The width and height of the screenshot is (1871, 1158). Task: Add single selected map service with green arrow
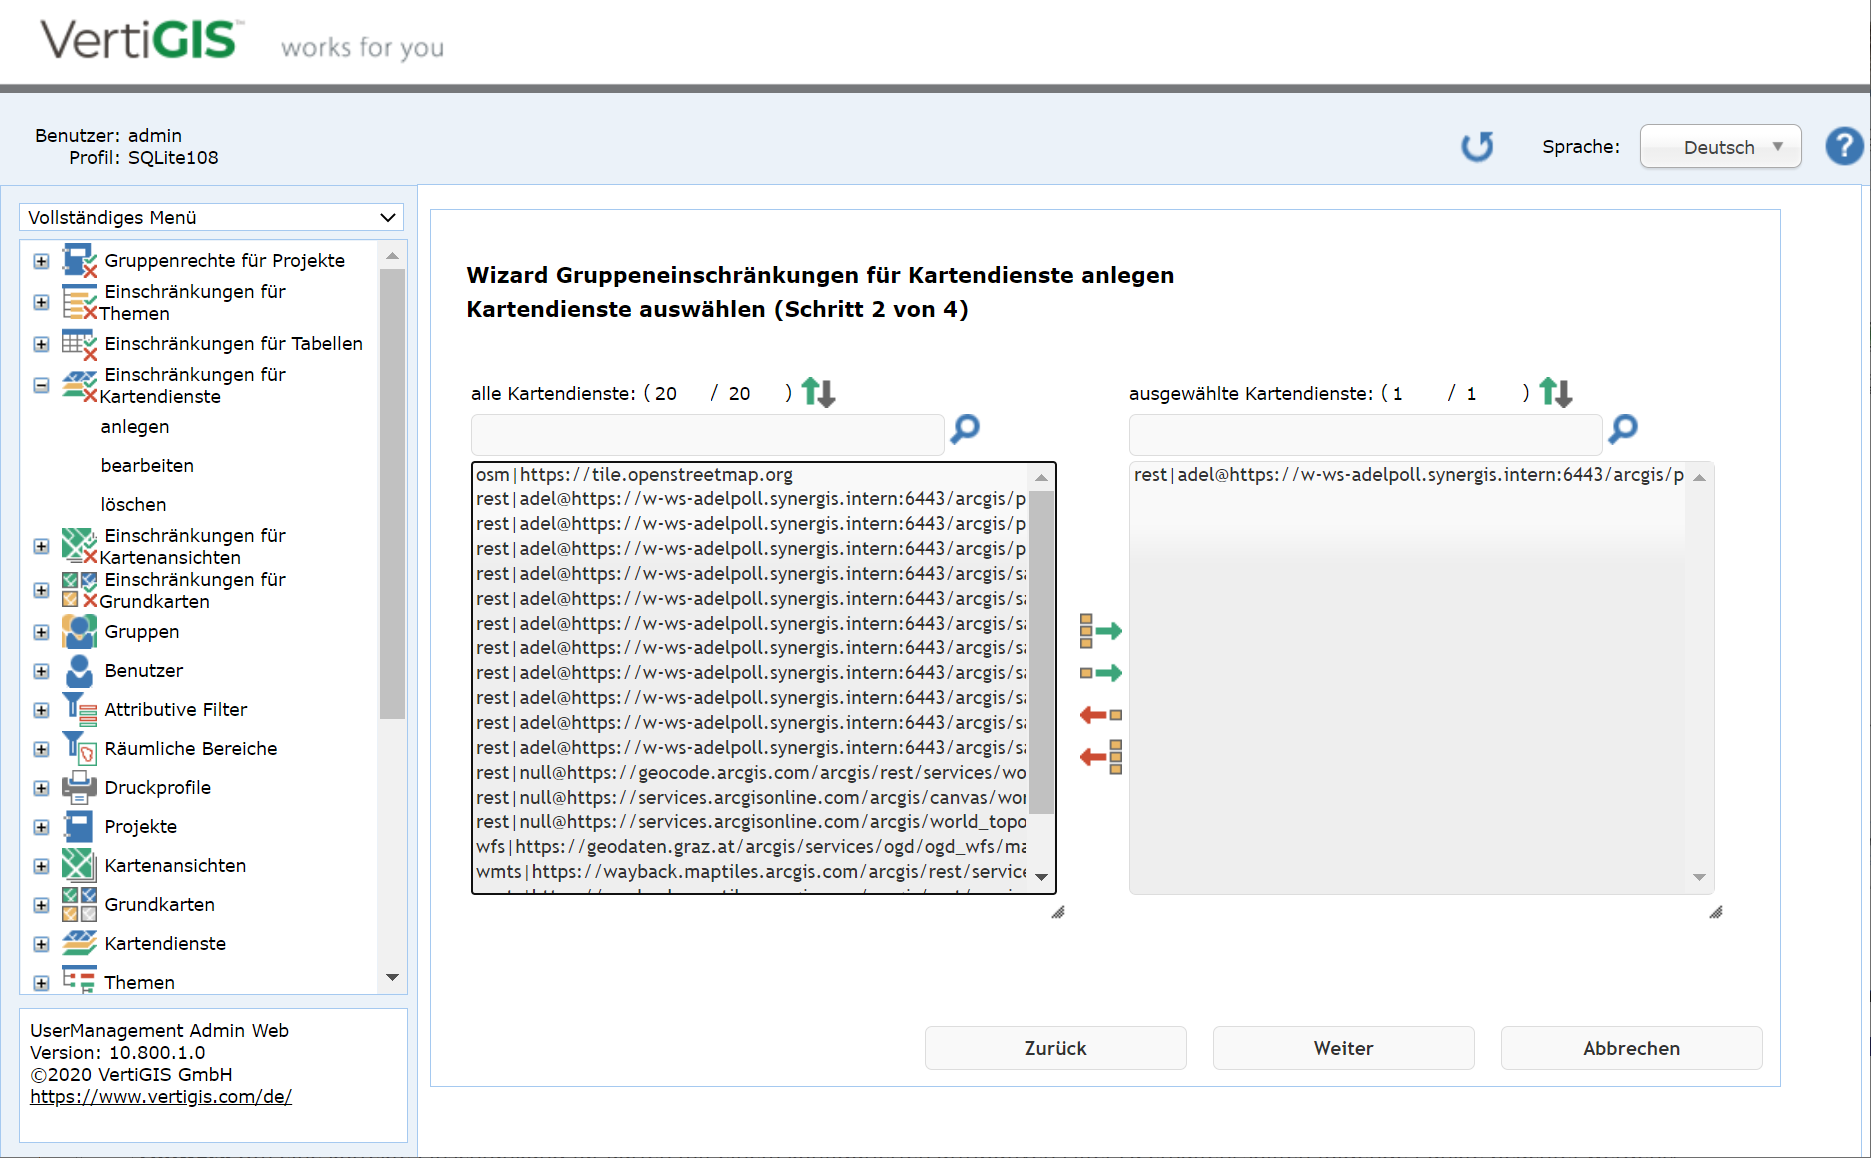pyautogui.click(x=1100, y=673)
